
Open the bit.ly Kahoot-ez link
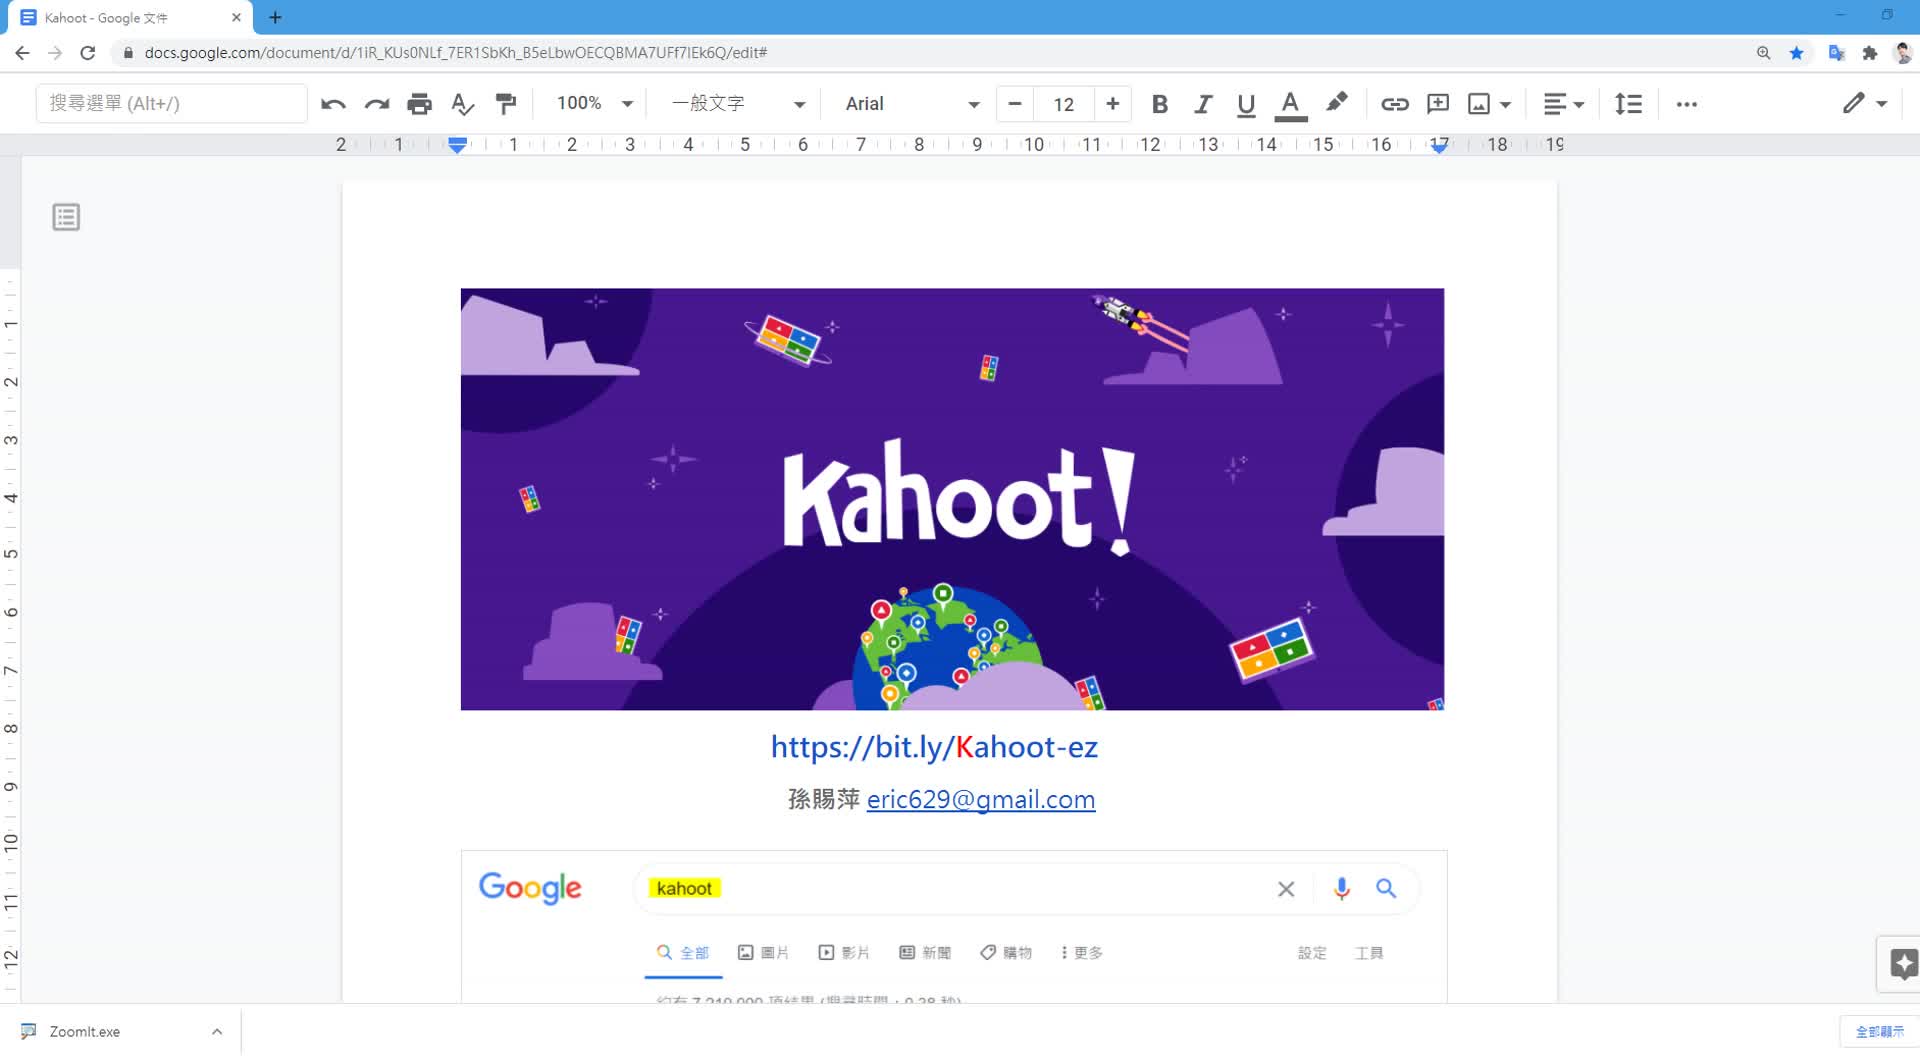coord(934,747)
